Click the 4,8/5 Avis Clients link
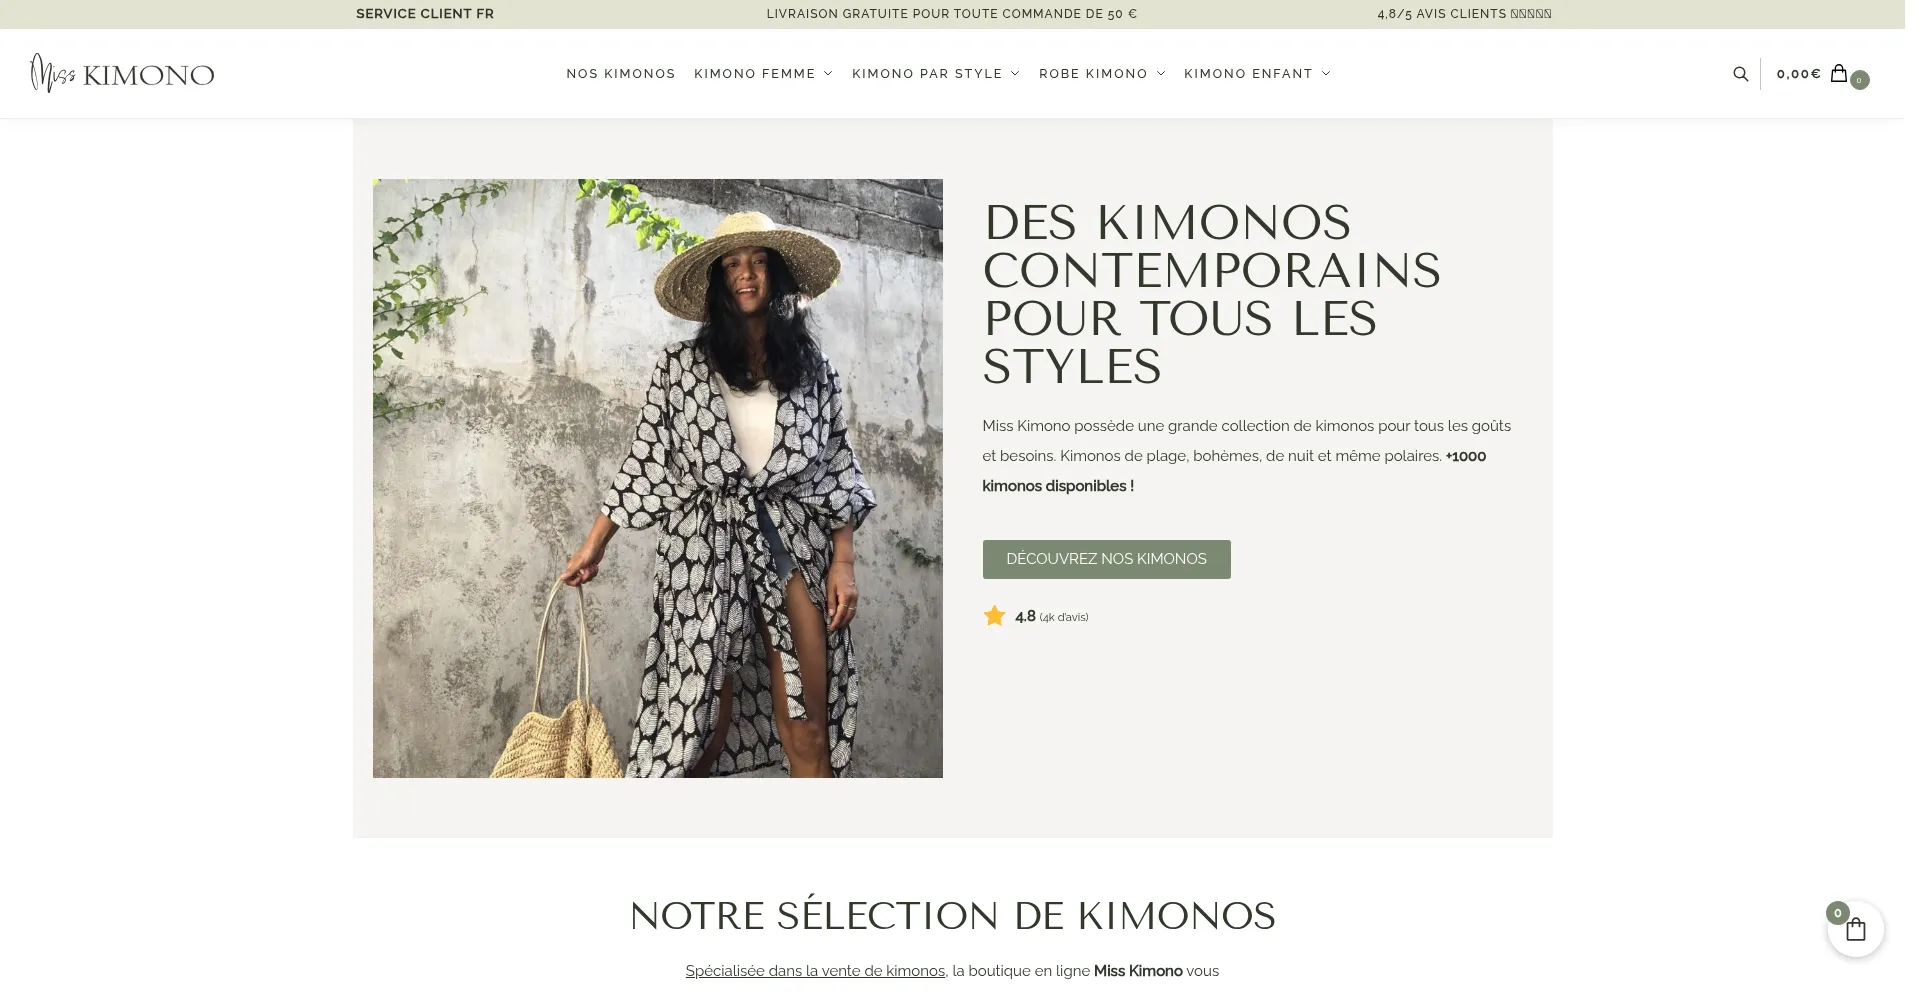1920x993 pixels. point(1464,14)
